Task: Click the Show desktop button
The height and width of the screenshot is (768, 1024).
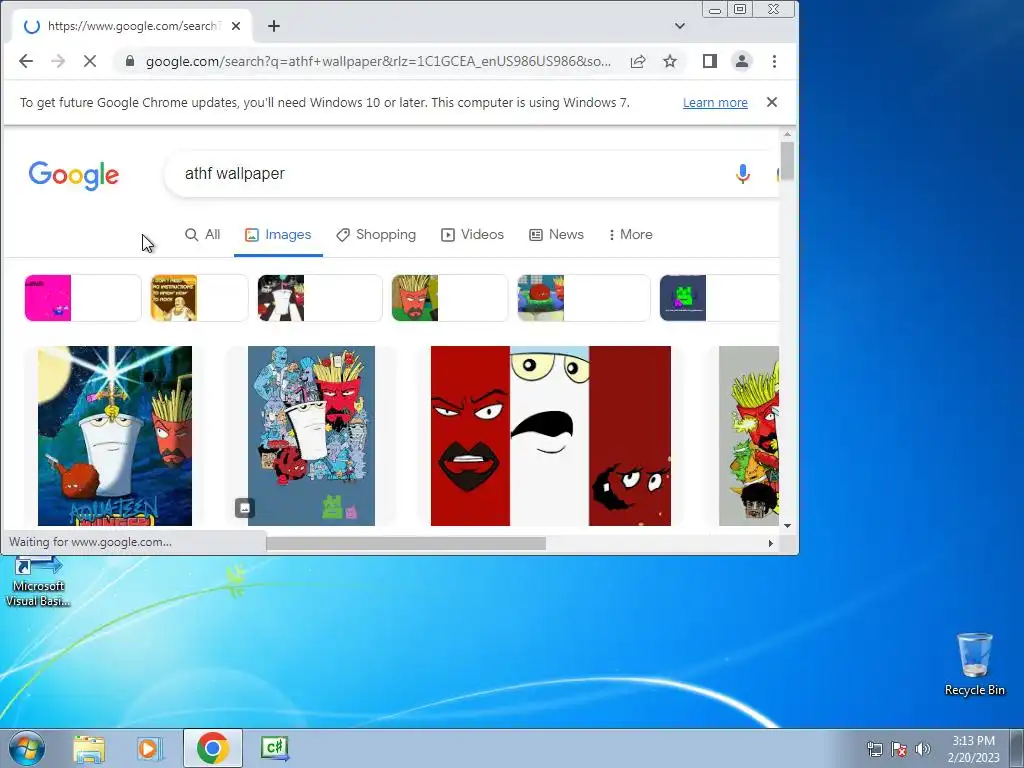Action: (x=1017, y=748)
